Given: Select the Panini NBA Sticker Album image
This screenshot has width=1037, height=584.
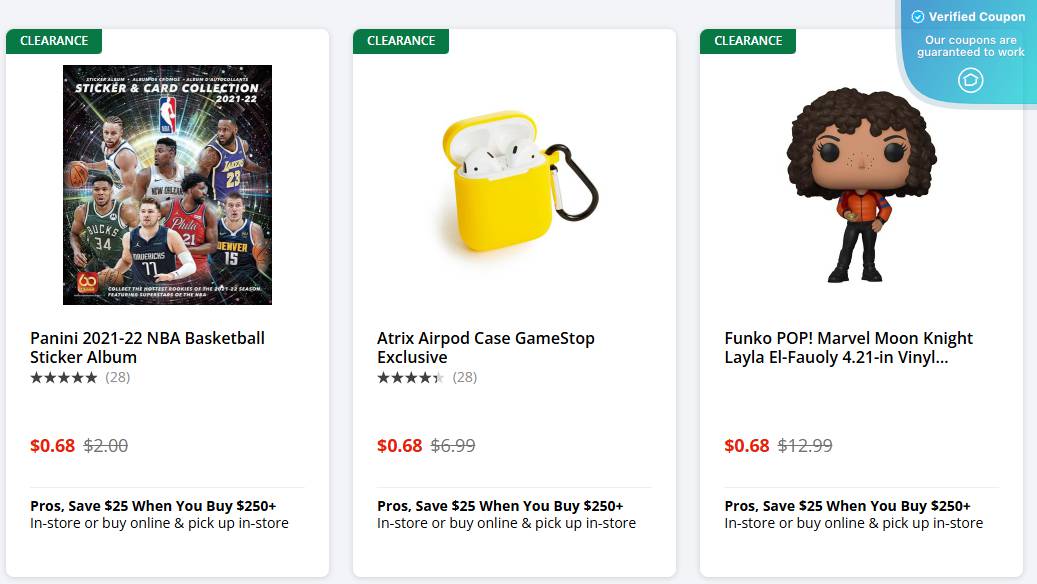Looking at the screenshot, I should coord(167,186).
